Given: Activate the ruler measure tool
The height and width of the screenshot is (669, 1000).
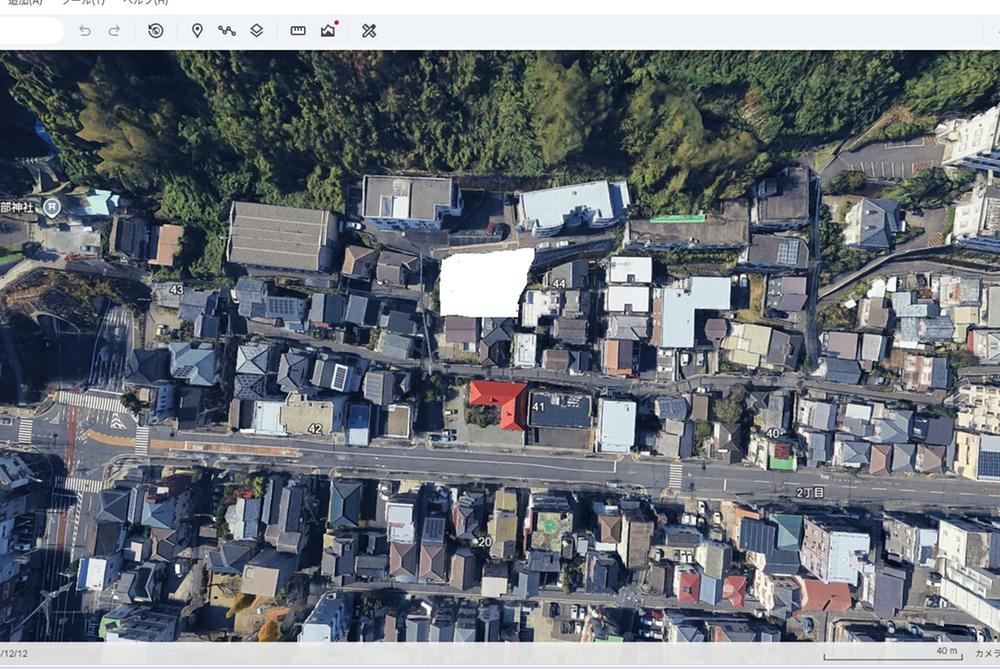Looking at the screenshot, I should 298,31.
